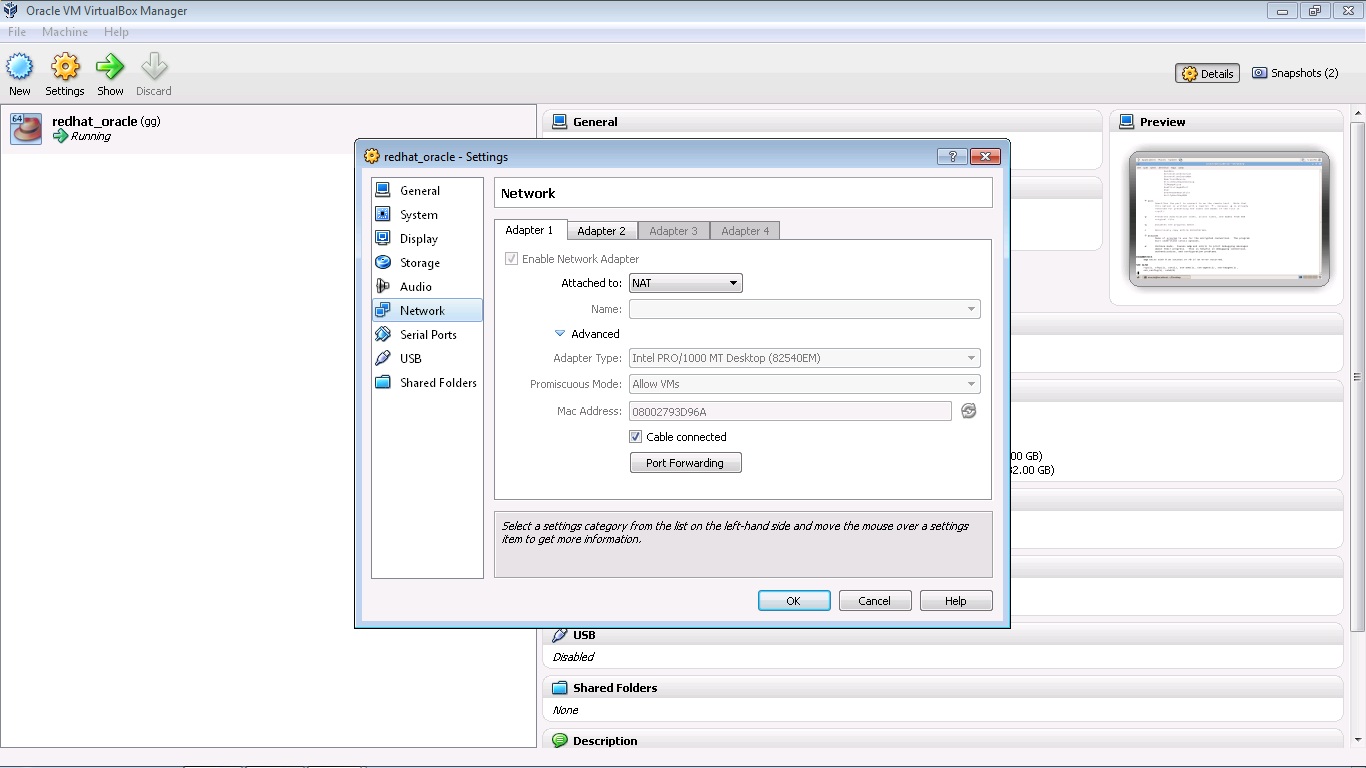
Task: Click the New virtual machine icon
Action: click(x=20, y=67)
